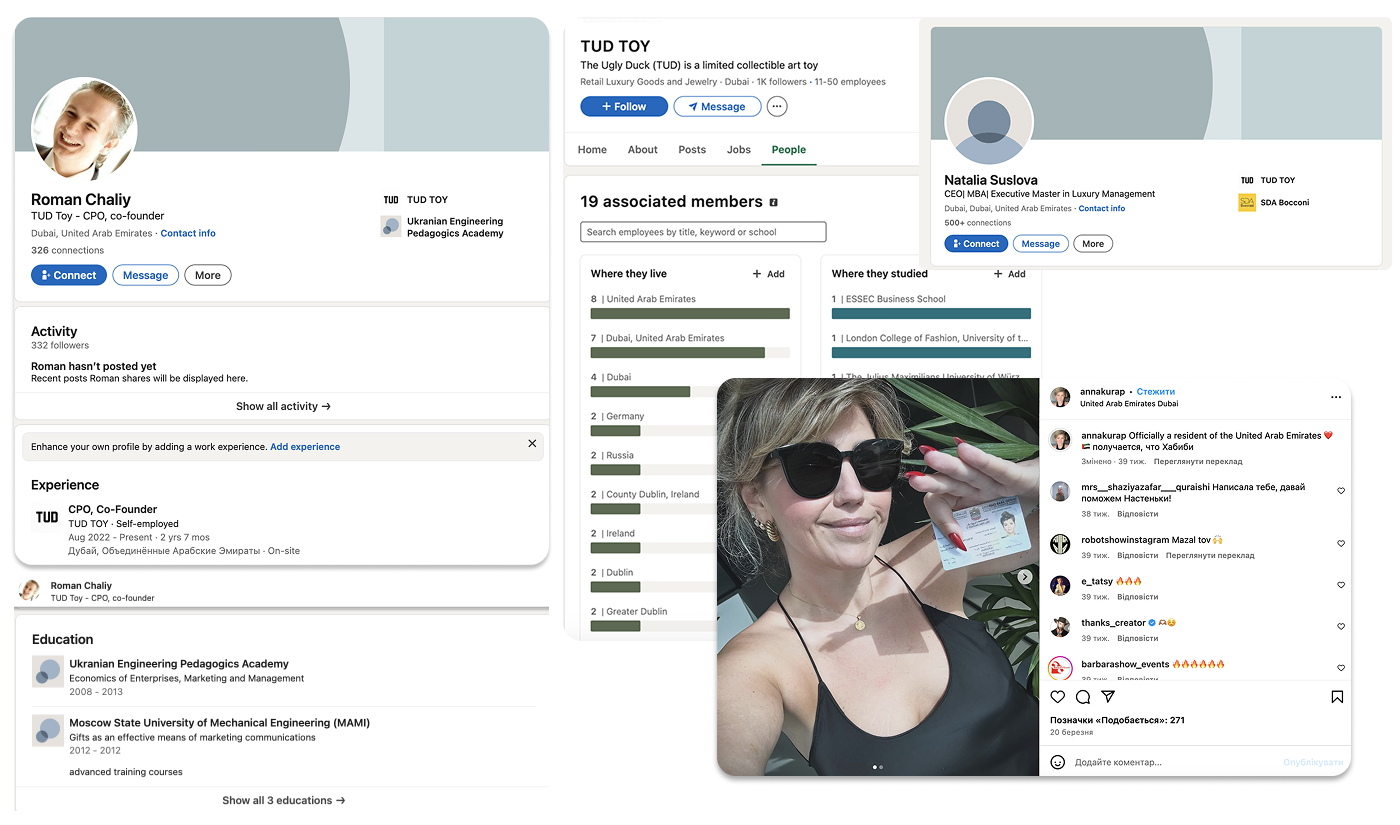Click the search employees input field
The width and height of the screenshot is (1400, 825).
[703, 232]
